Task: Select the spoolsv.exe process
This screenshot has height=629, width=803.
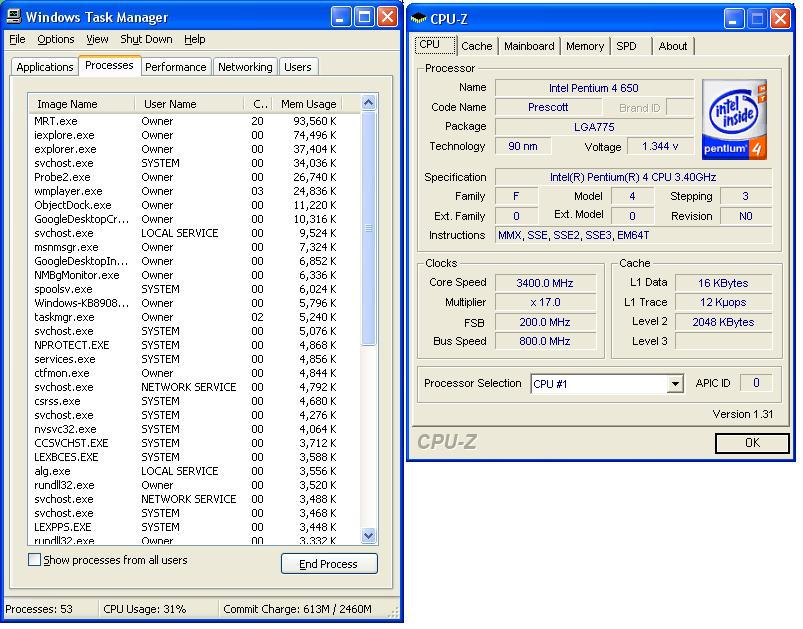Action: [x=186, y=289]
